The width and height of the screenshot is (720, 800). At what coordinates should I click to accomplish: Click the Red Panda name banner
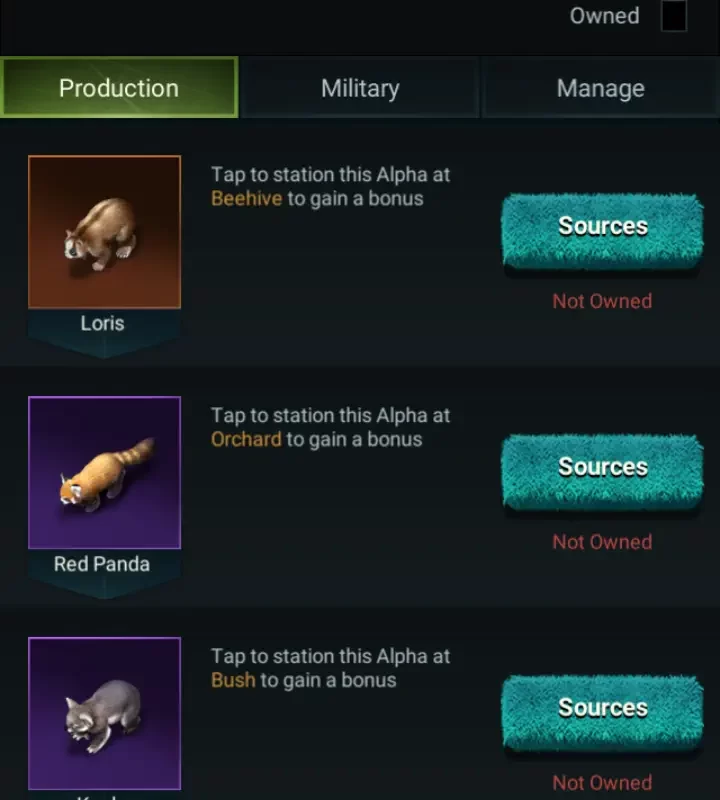tap(102, 565)
